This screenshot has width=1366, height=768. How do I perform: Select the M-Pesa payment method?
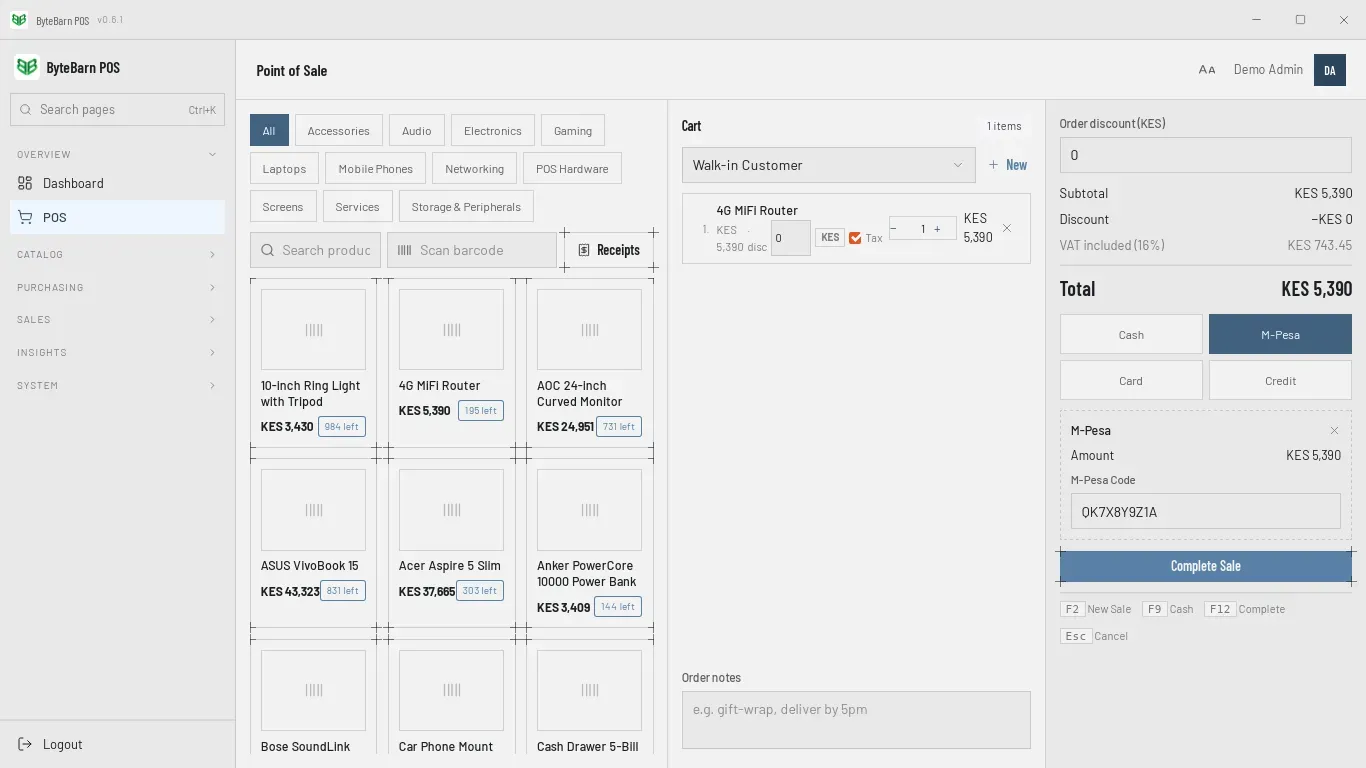coord(1280,335)
